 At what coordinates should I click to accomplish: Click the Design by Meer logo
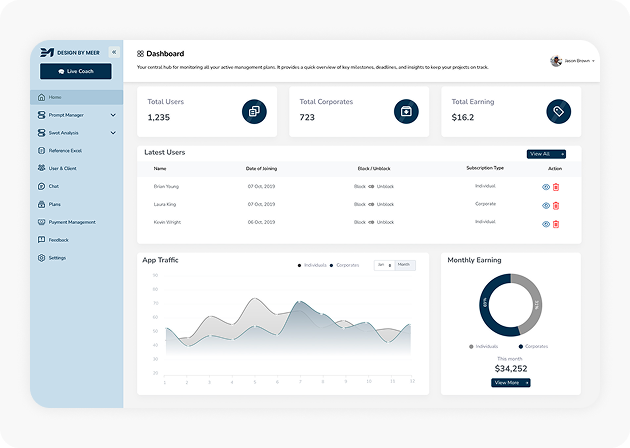(70, 53)
